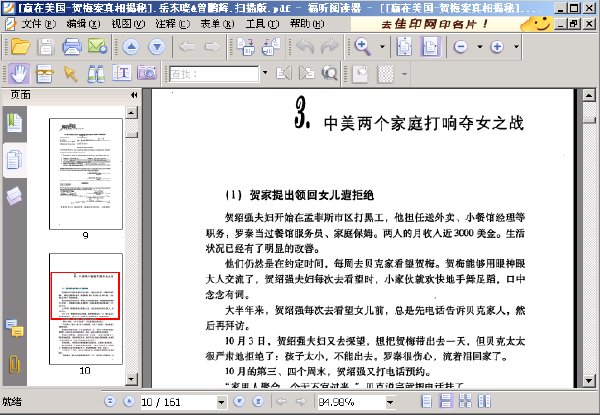Click the Undo arrow icon
Viewport: 600px width, 415px height.
[305, 47]
